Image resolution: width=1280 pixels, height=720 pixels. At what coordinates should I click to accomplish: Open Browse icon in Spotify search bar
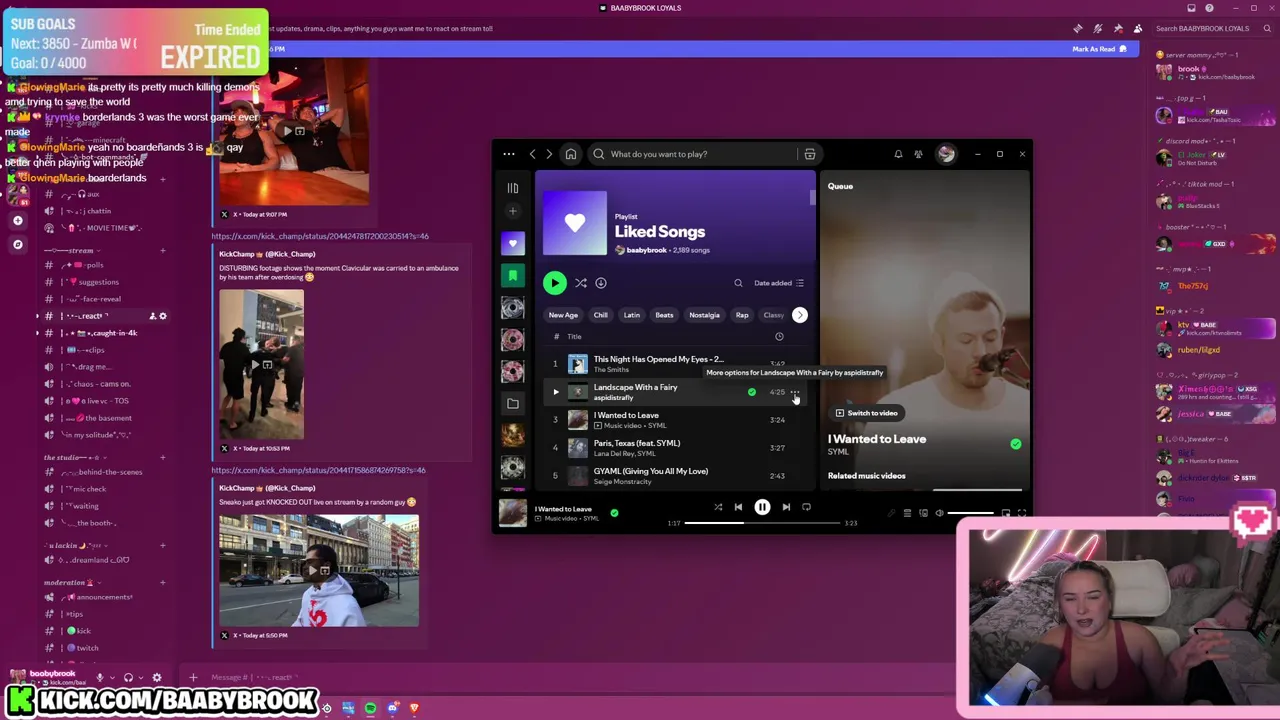click(809, 154)
